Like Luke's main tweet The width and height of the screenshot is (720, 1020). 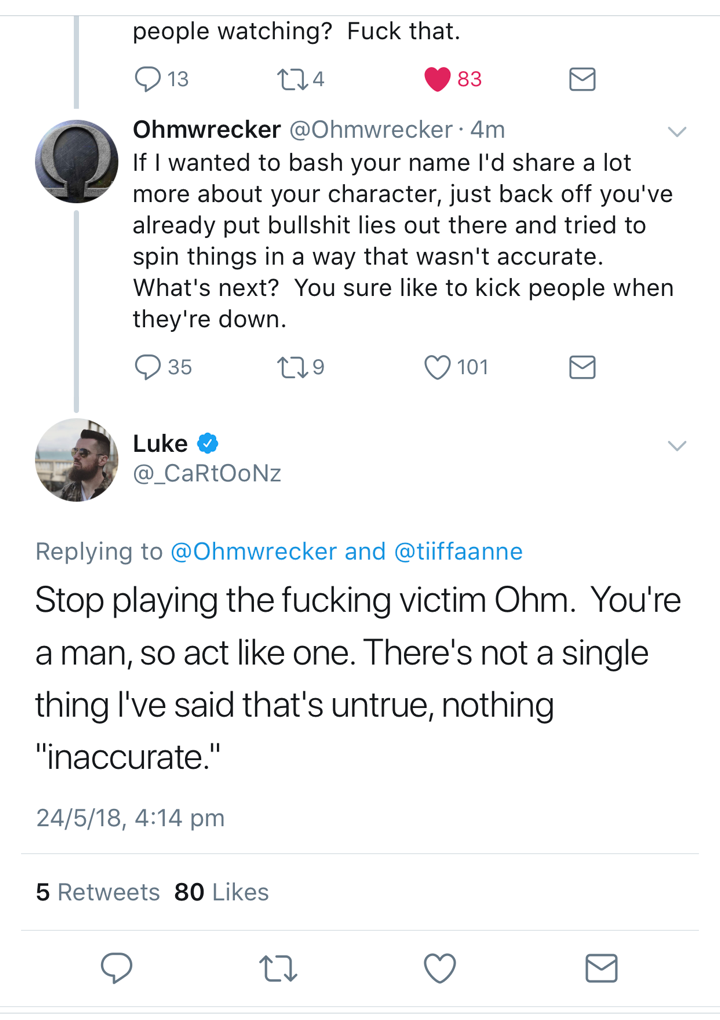click(440, 968)
